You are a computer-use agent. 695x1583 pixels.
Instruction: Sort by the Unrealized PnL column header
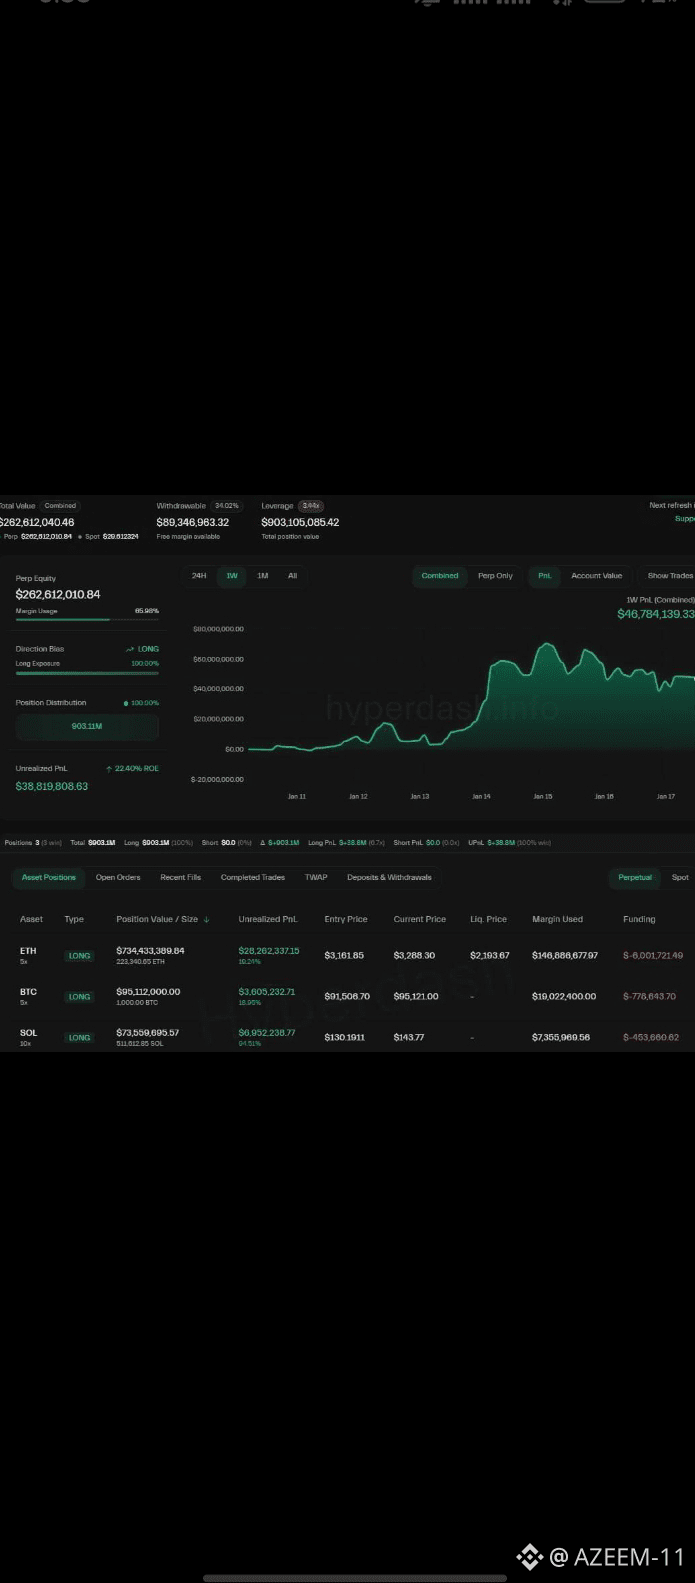coord(268,919)
